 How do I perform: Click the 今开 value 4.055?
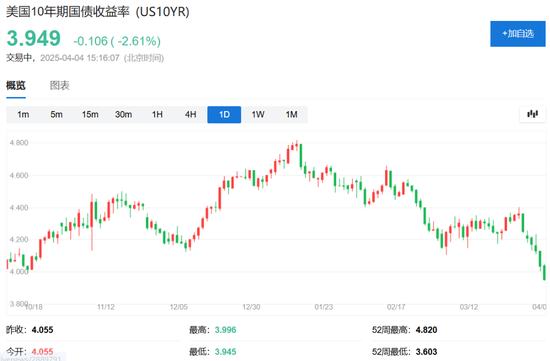point(42,352)
